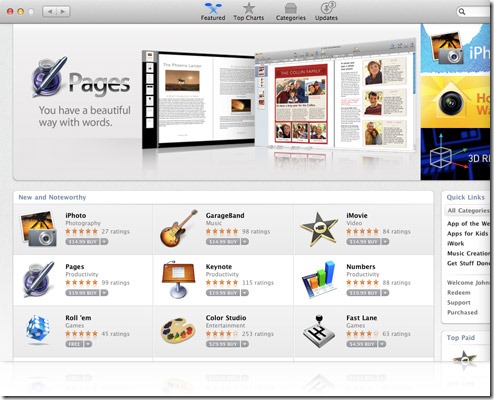Screen dimensions: 494x400
Task: Open the iPhoto side banner
Action: pos(455,50)
